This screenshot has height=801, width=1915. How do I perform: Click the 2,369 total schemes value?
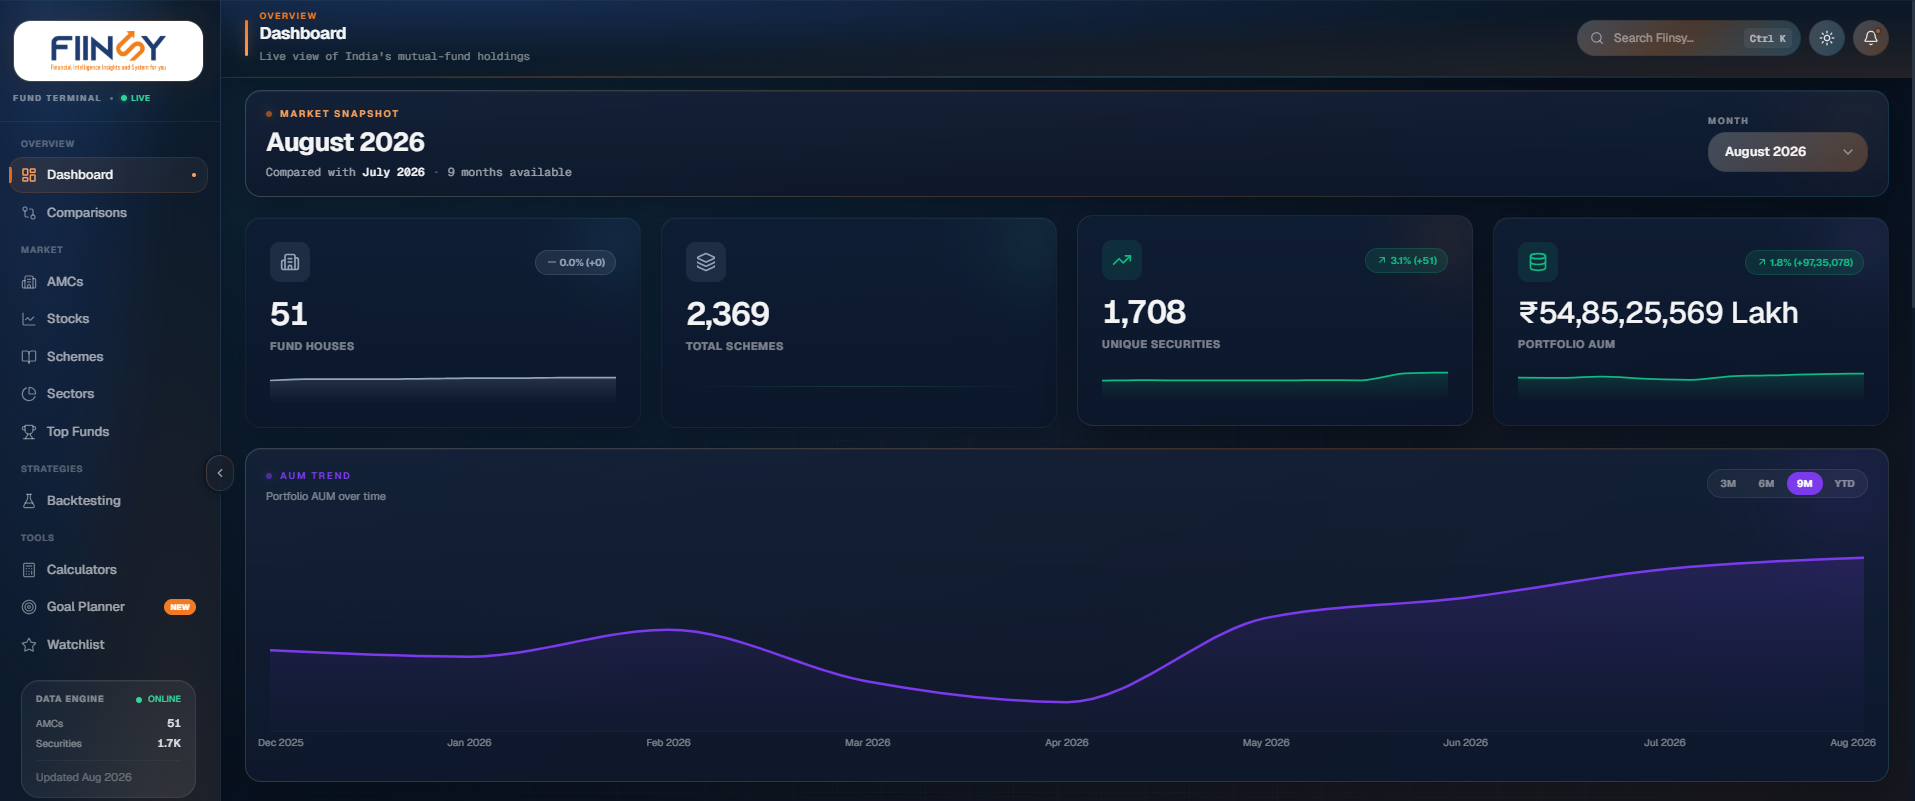pyautogui.click(x=728, y=315)
